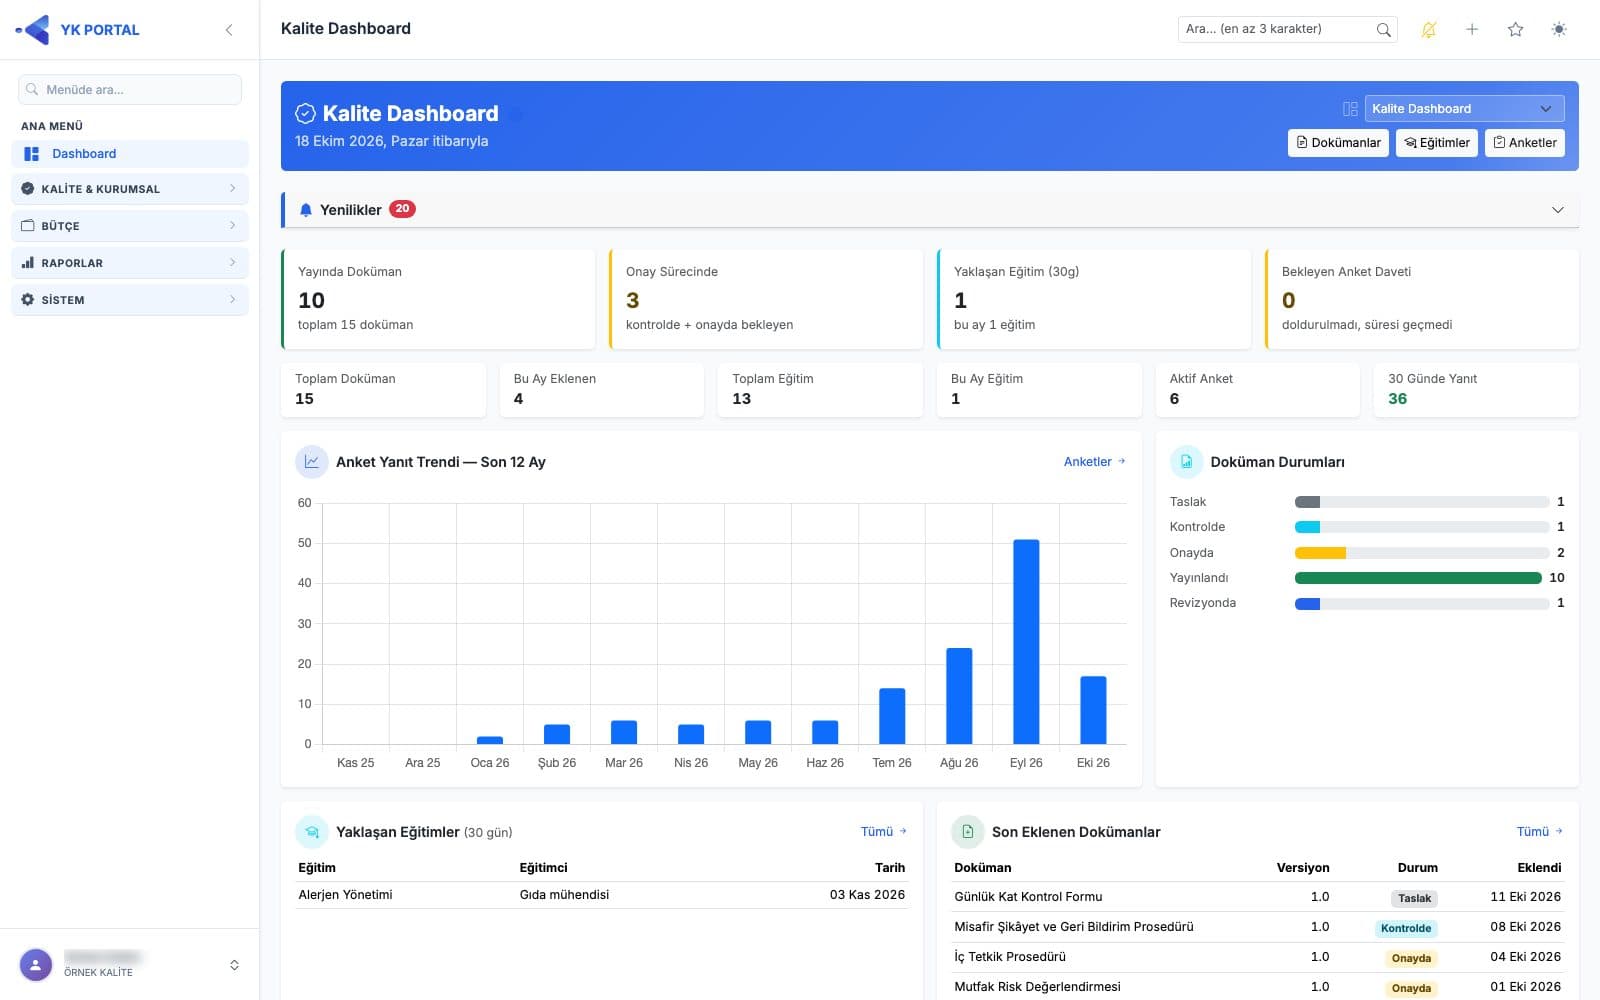Click the Dashboard grid icon in sidebar

[32, 154]
